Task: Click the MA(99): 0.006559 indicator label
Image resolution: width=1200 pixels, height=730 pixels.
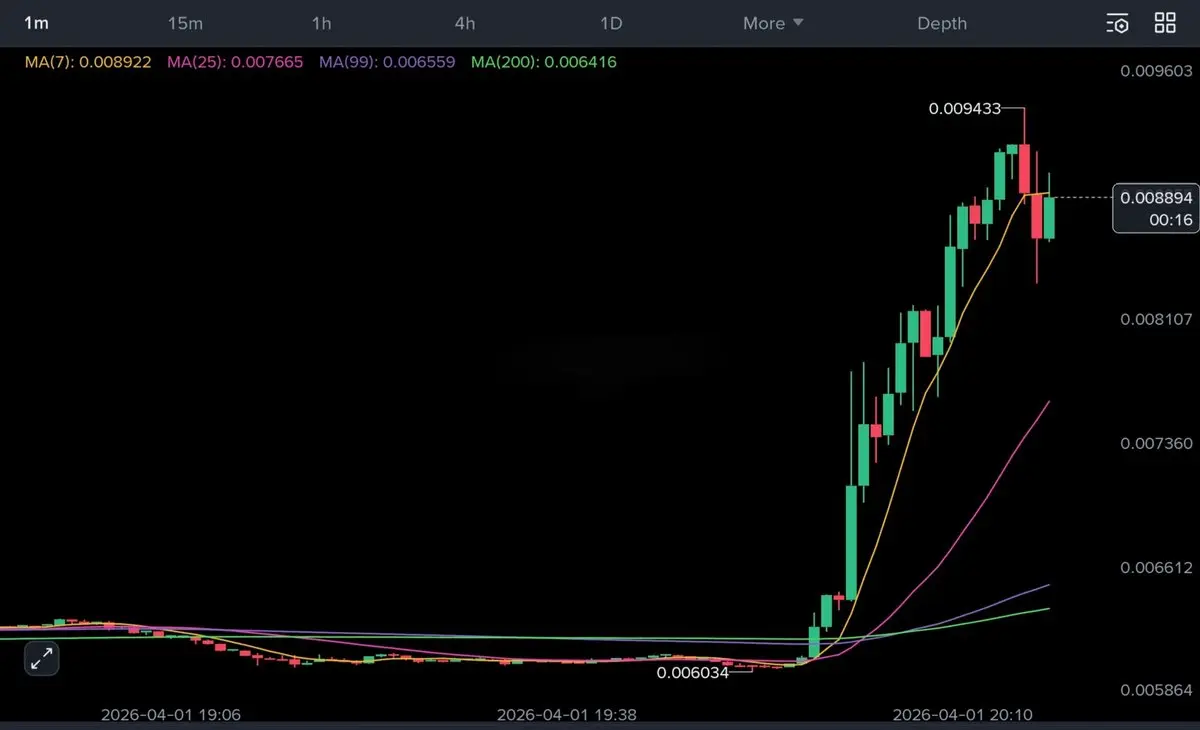Action: (x=388, y=62)
